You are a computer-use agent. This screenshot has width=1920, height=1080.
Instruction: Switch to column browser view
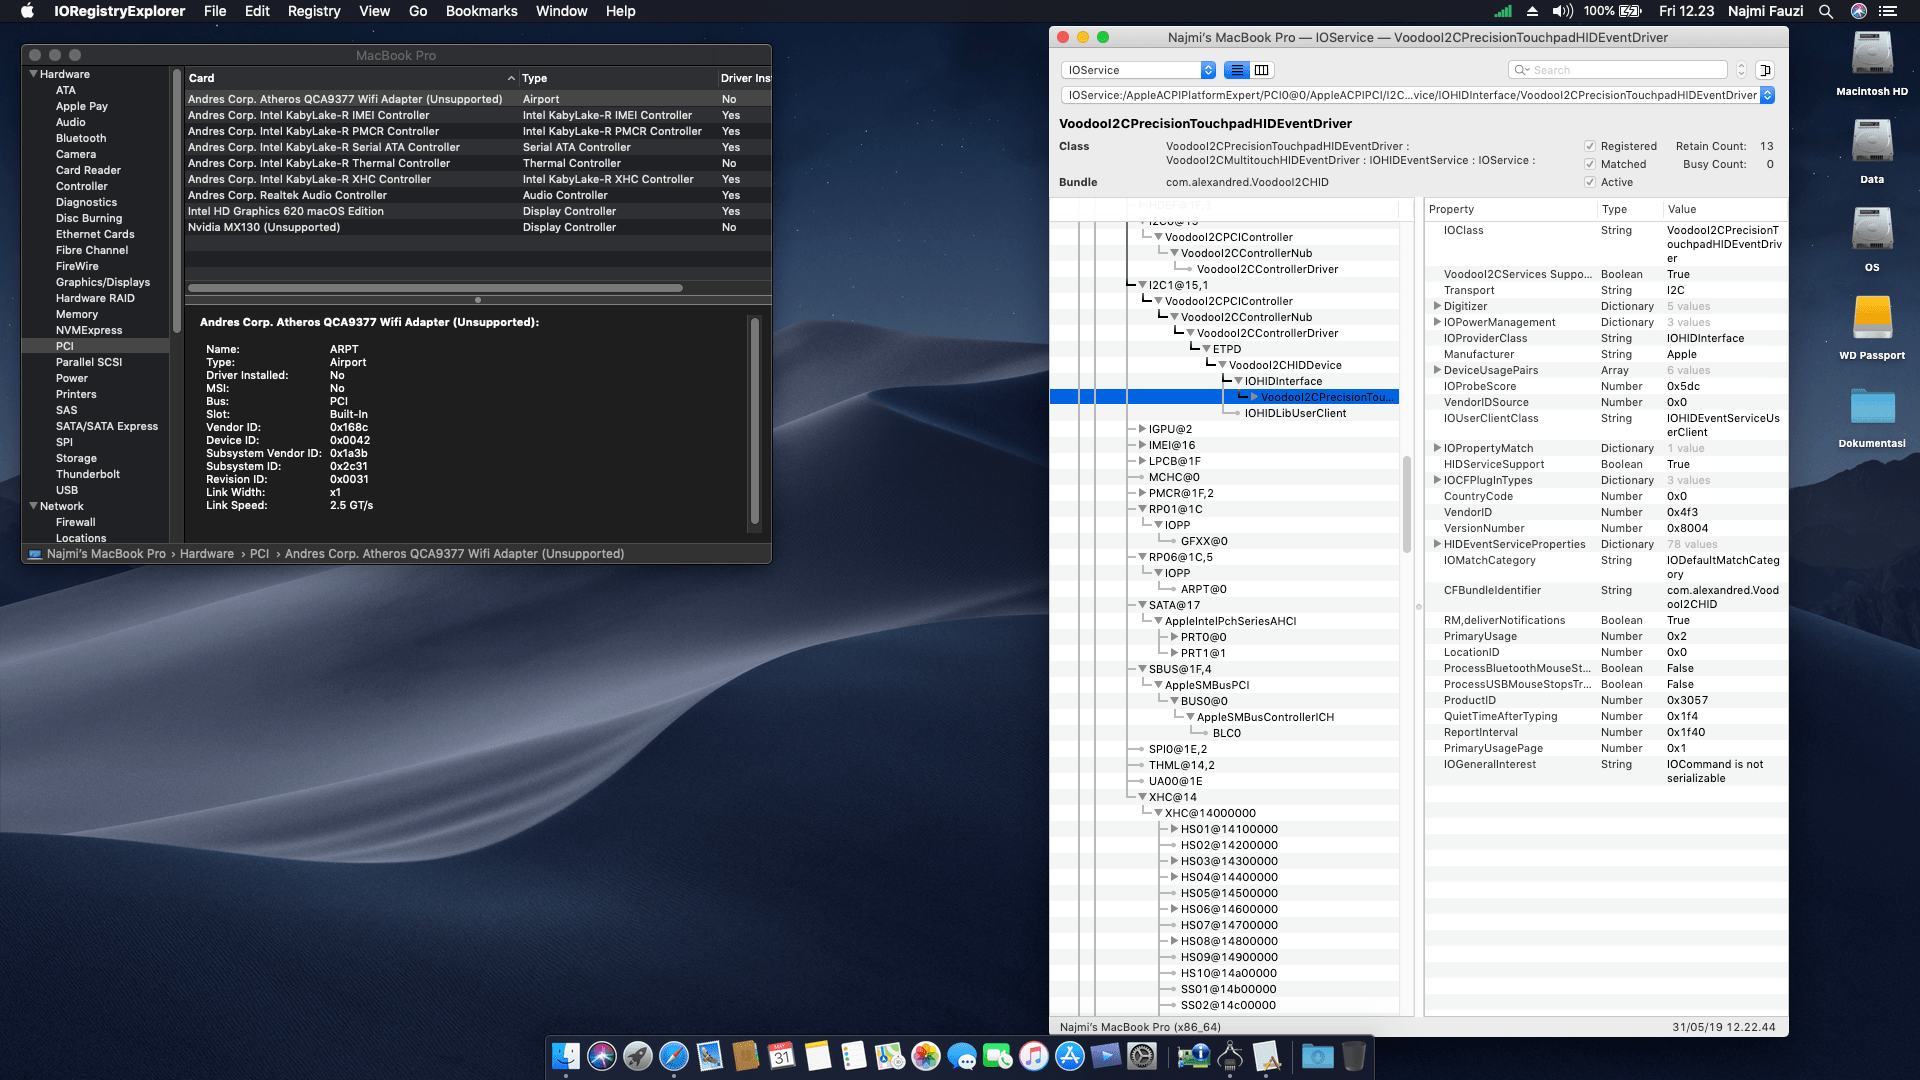coord(1262,70)
